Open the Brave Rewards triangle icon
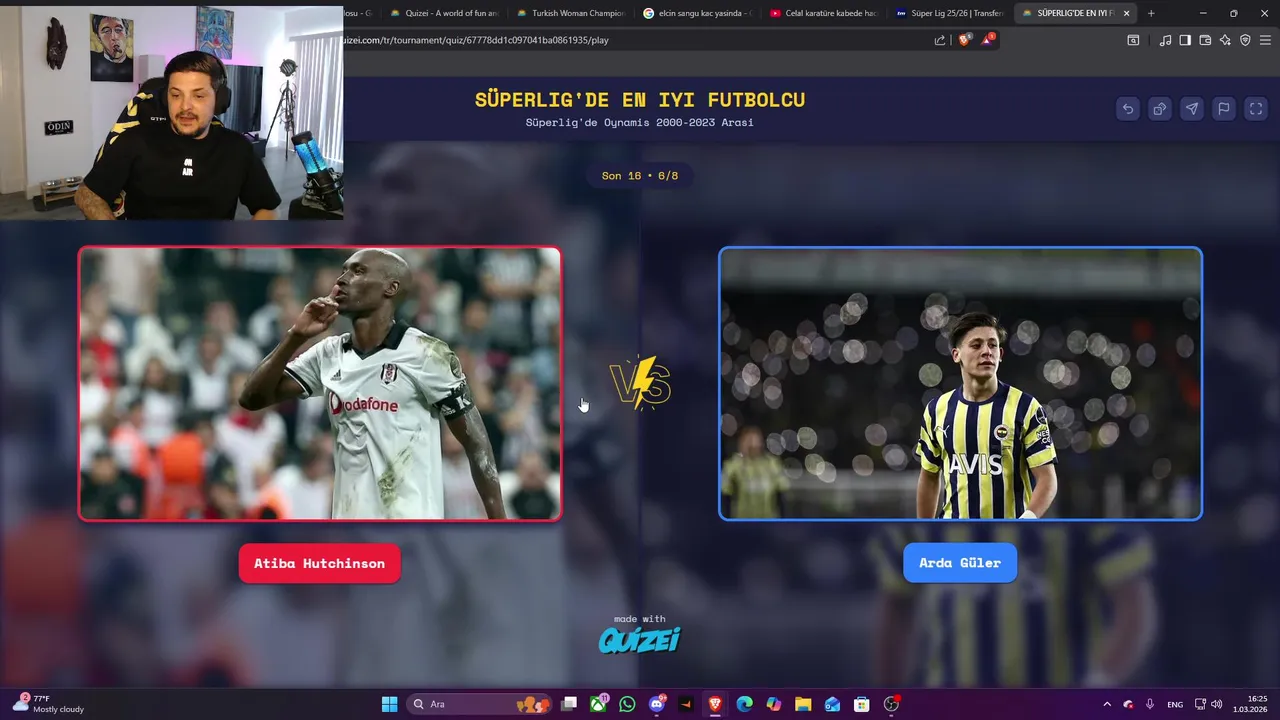 pos(987,40)
